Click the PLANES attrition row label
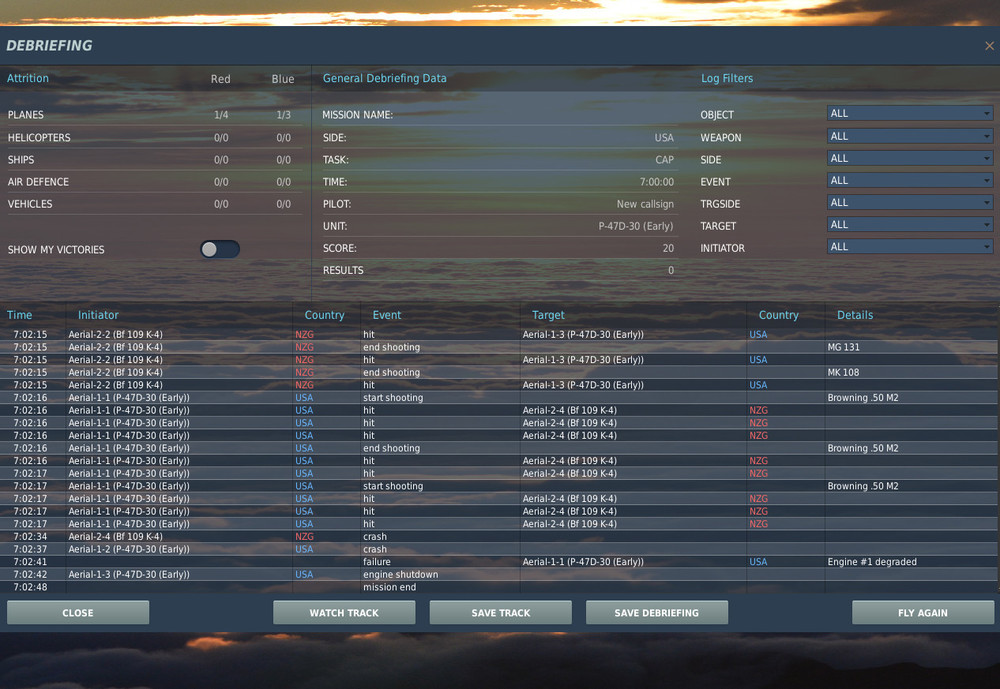 point(26,115)
